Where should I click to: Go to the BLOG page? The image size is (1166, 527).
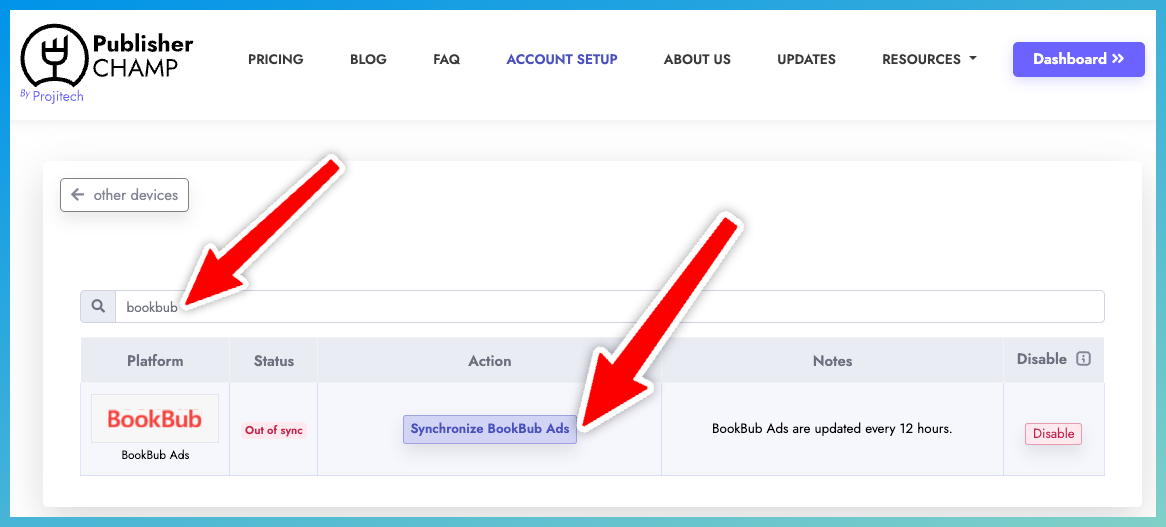point(368,59)
